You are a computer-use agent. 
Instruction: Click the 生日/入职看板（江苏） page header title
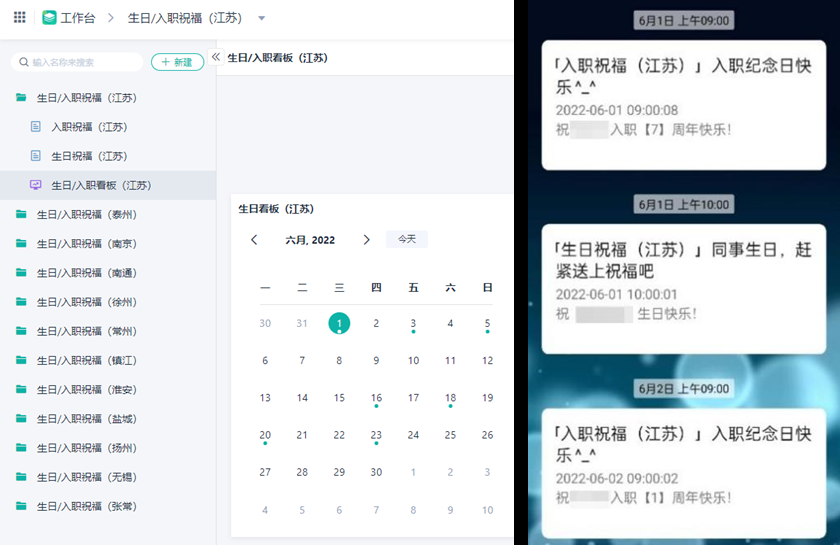[x=278, y=58]
